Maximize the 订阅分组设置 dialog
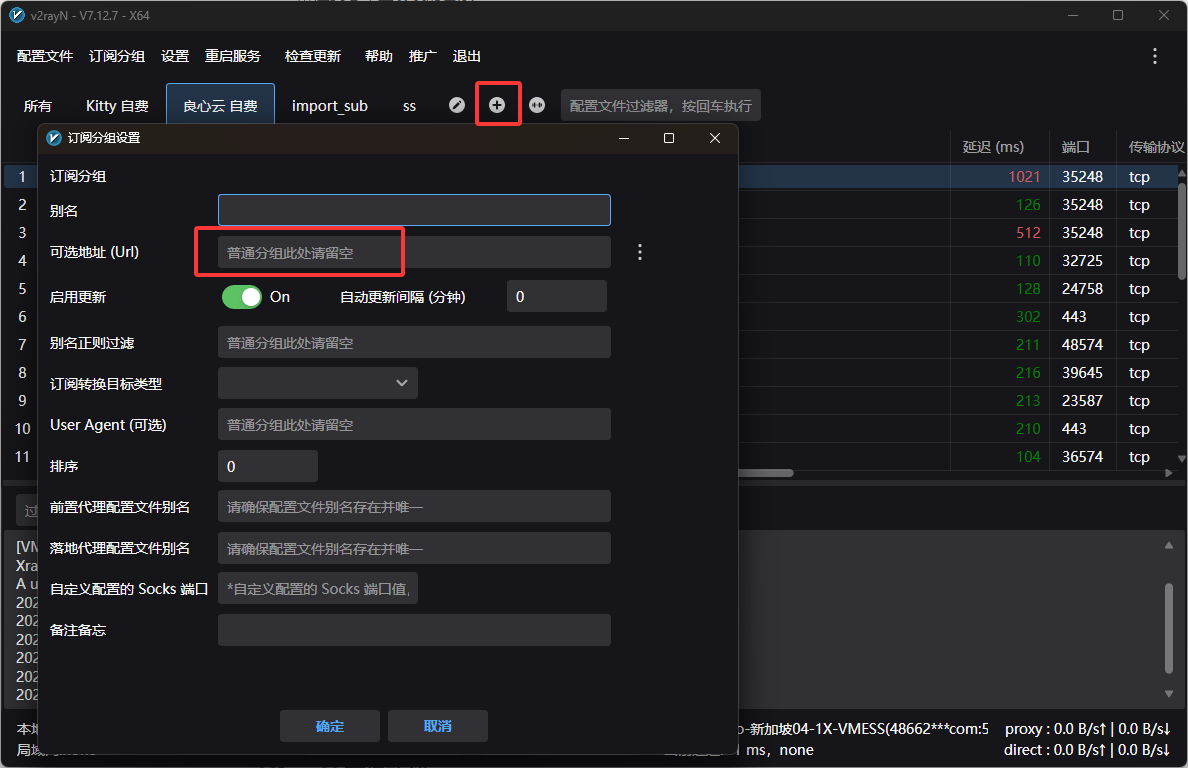 pyautogui.click(x=669, y=138)
